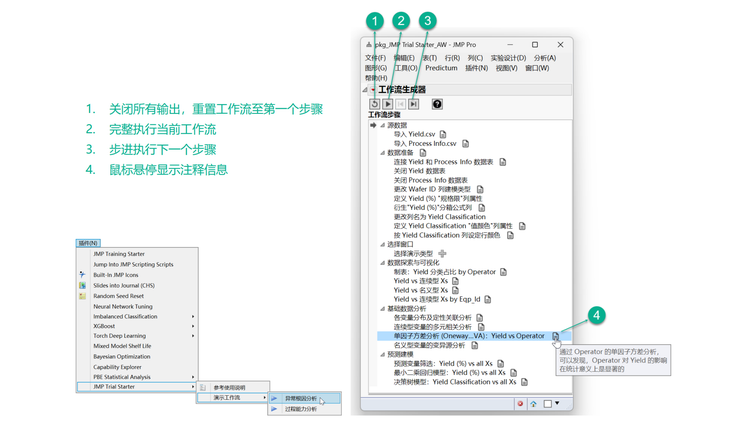Open the 演示工作流 submenu entry

coord(233,398)
